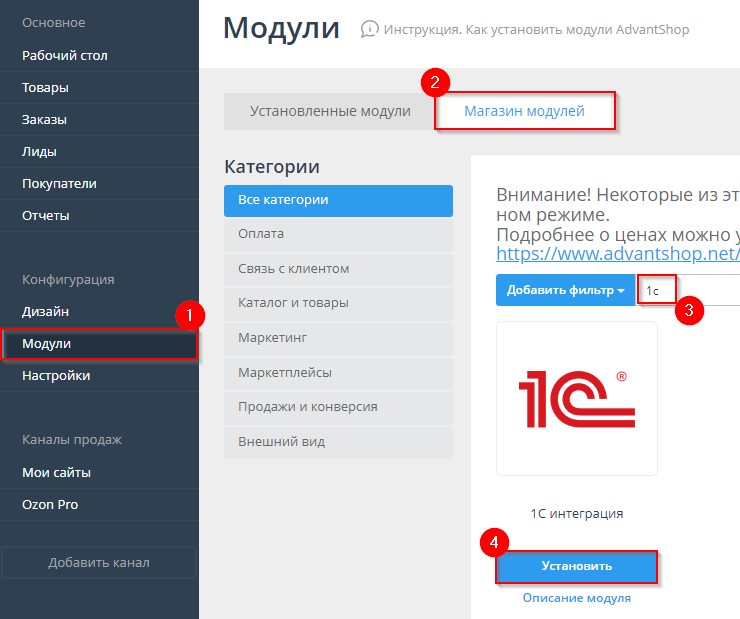This screenshot has width=740, height=619.
Task: Click the instruction info icon near the title
Action: click(x=370, y=30)
